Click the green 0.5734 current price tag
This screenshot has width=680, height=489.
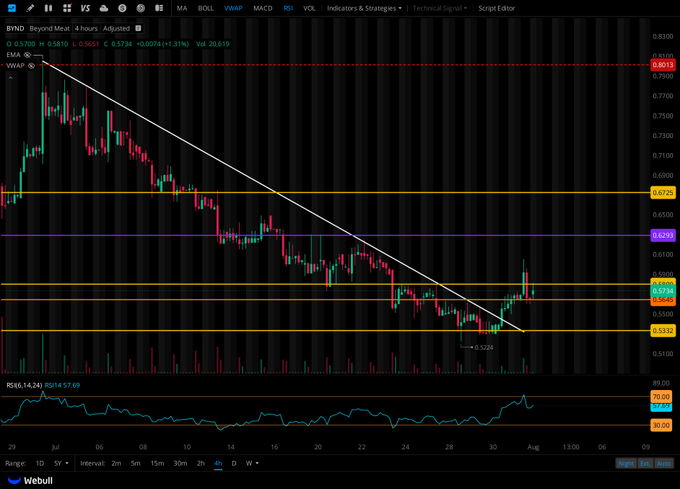(663, 291)
